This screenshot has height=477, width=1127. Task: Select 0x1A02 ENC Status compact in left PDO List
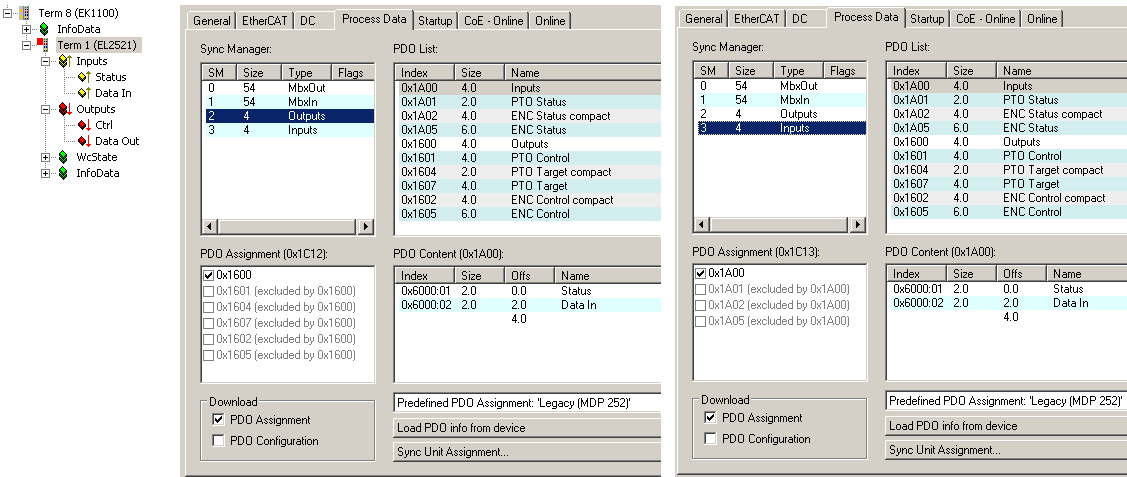[x=528, y=116]
